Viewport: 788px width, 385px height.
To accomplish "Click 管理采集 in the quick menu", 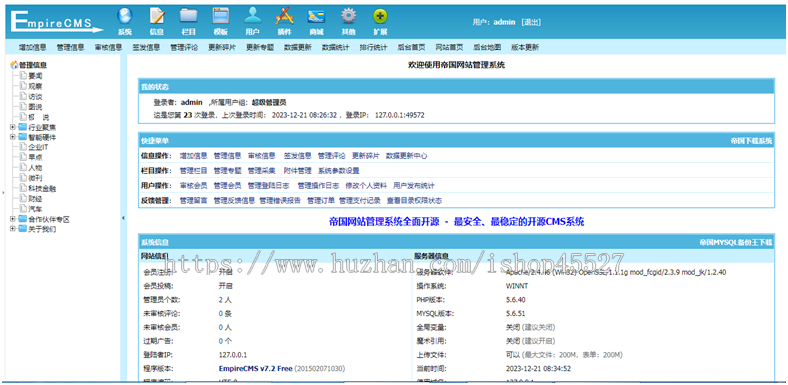I will pos(261,170).
